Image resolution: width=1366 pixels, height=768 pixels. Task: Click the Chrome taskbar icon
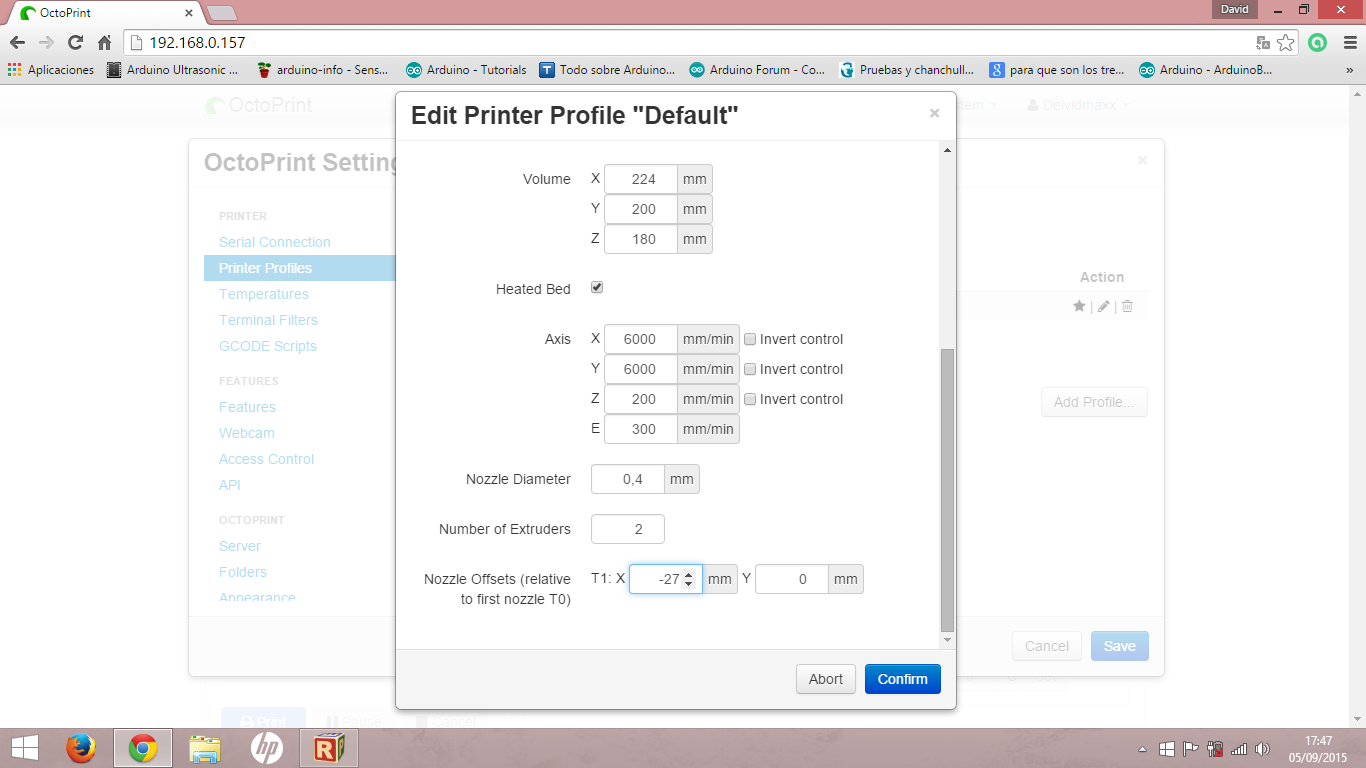pyautogui.click(x=143, y=748)
